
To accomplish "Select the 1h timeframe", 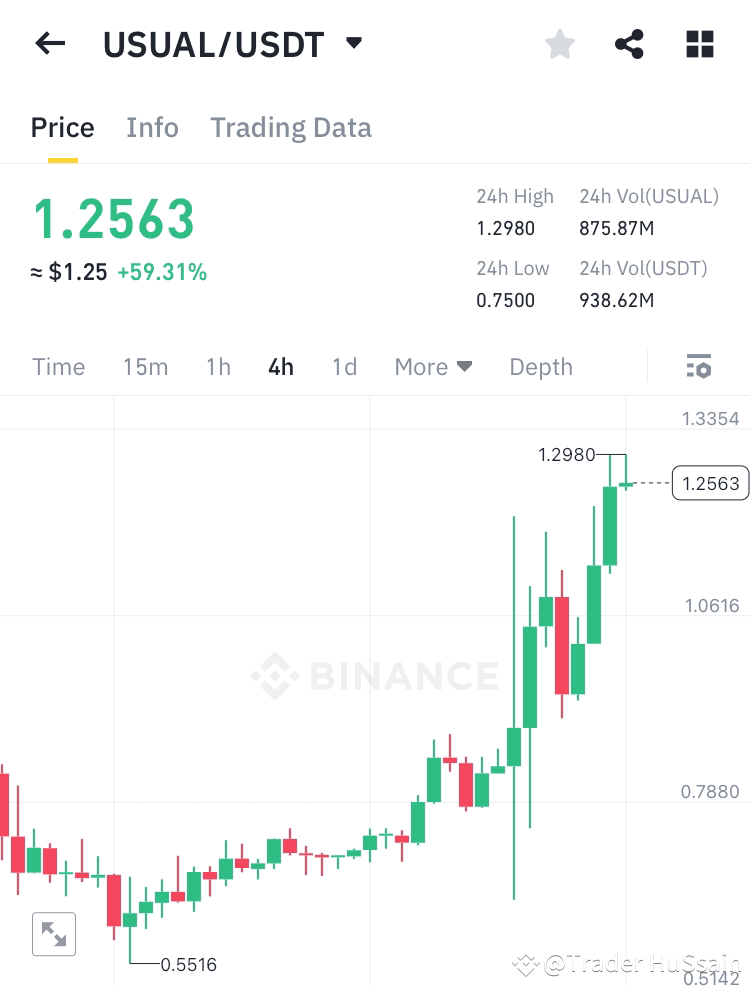I will tap(218, 366).
